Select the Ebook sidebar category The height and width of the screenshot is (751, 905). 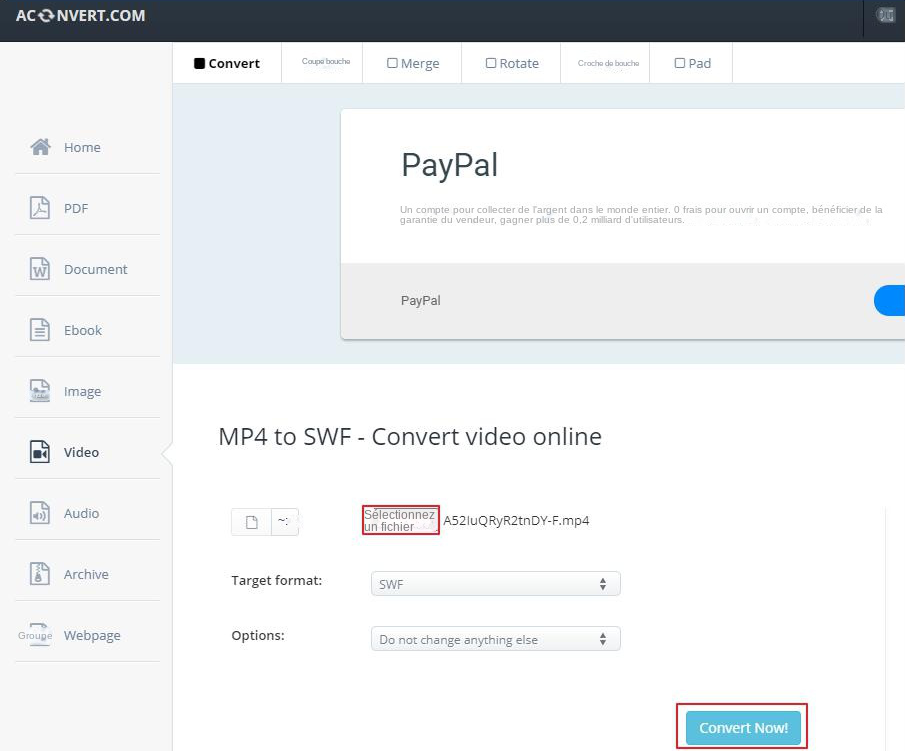point(83,330)
